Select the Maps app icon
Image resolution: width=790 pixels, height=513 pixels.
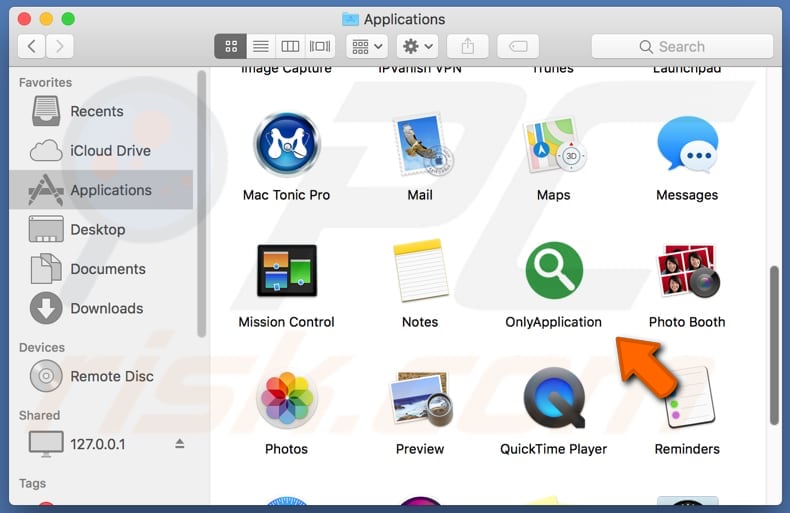554,145
